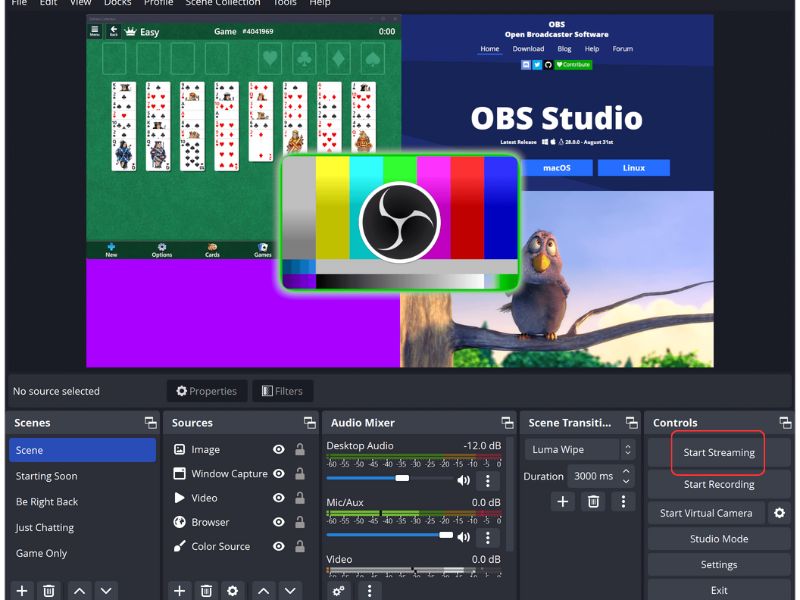This screenshot has height=600, width=800.
Task: Mute Desktop Audio with speaker icon
Action: point(464,480)
